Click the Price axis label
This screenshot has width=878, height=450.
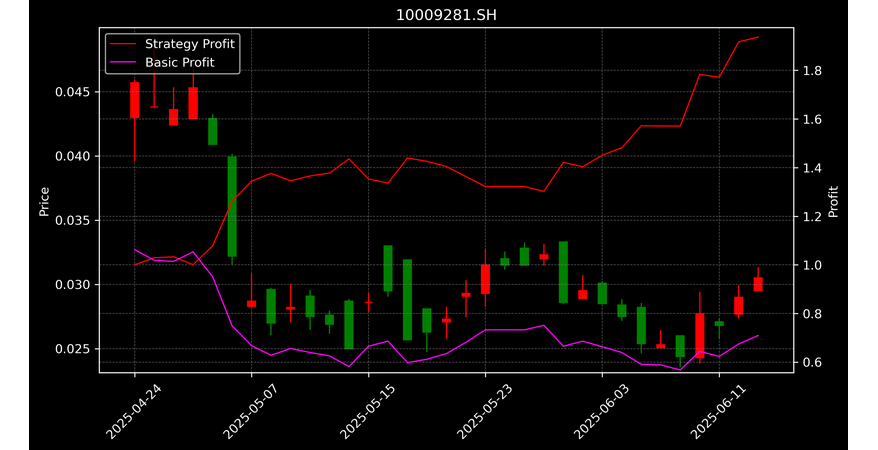pyautogui.click(x=44, y=201)
